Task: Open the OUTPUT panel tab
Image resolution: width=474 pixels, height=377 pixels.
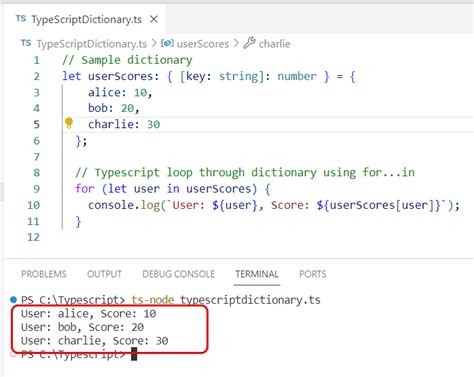Action: 104,274
